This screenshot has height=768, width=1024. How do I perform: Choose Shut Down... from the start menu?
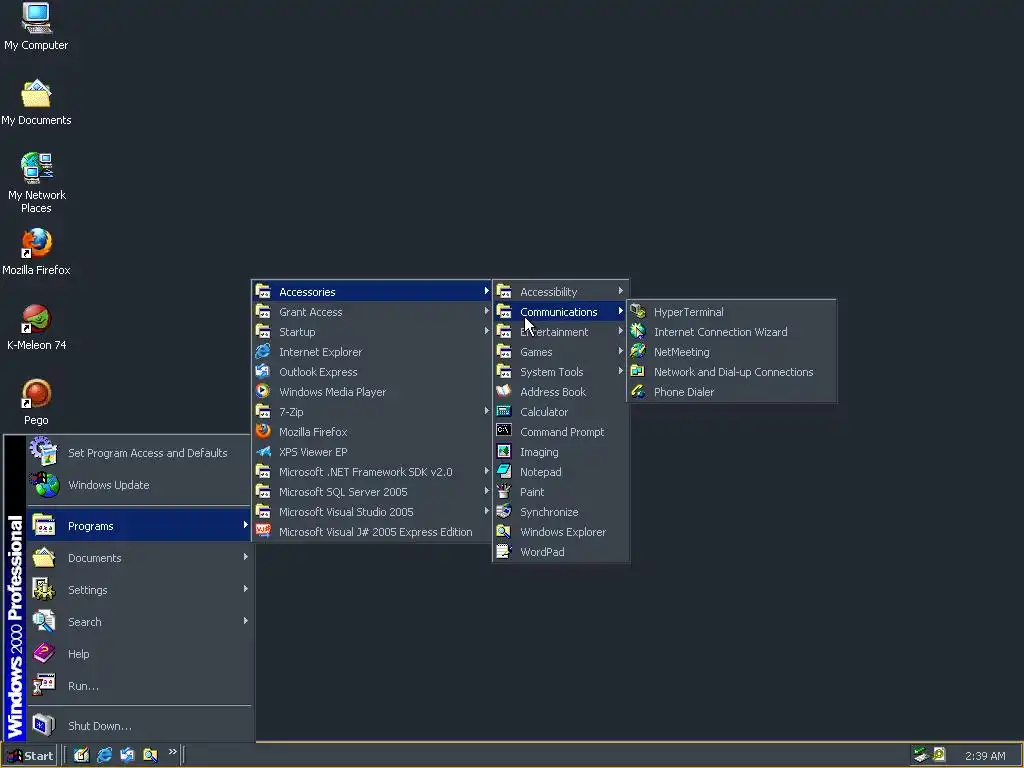tap(139, 726)
